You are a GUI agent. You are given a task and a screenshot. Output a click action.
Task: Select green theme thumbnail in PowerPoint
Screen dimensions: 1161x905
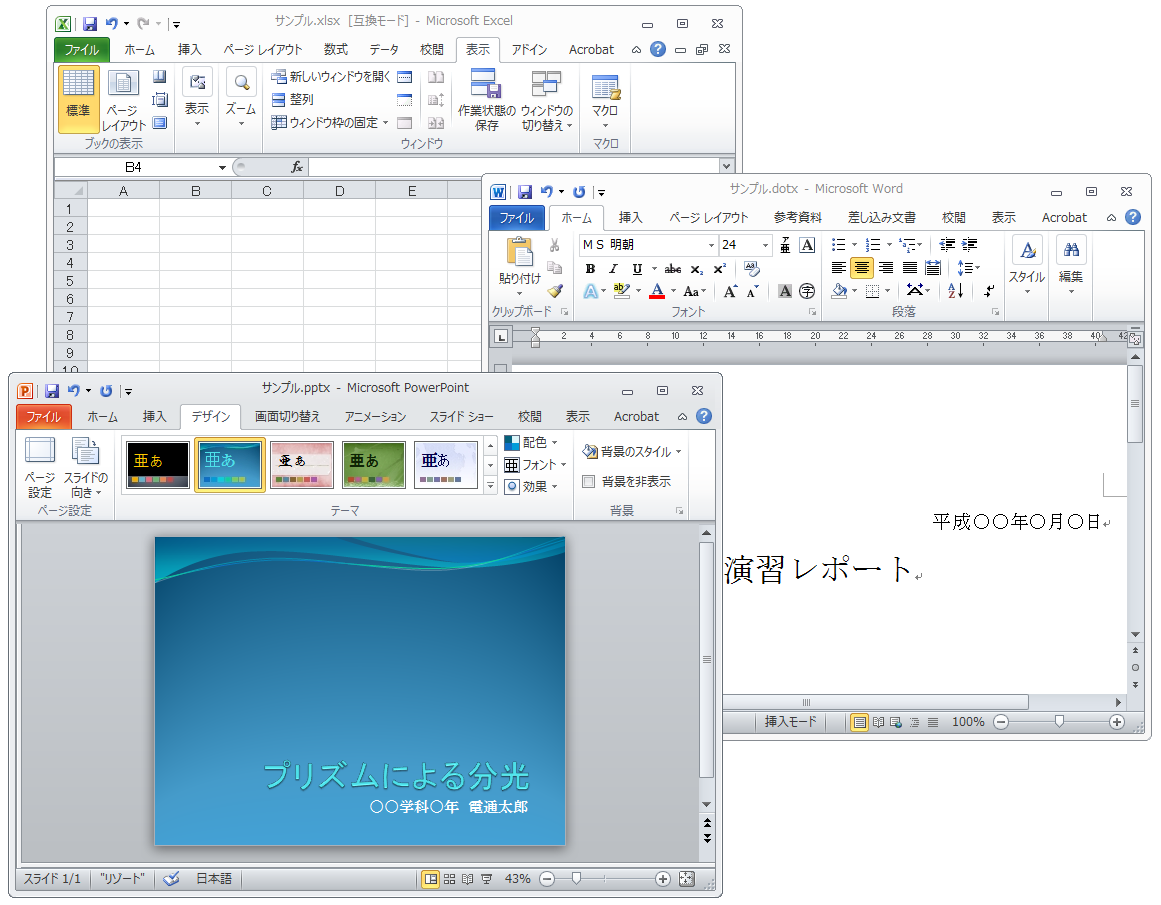(x=374, y=464)
